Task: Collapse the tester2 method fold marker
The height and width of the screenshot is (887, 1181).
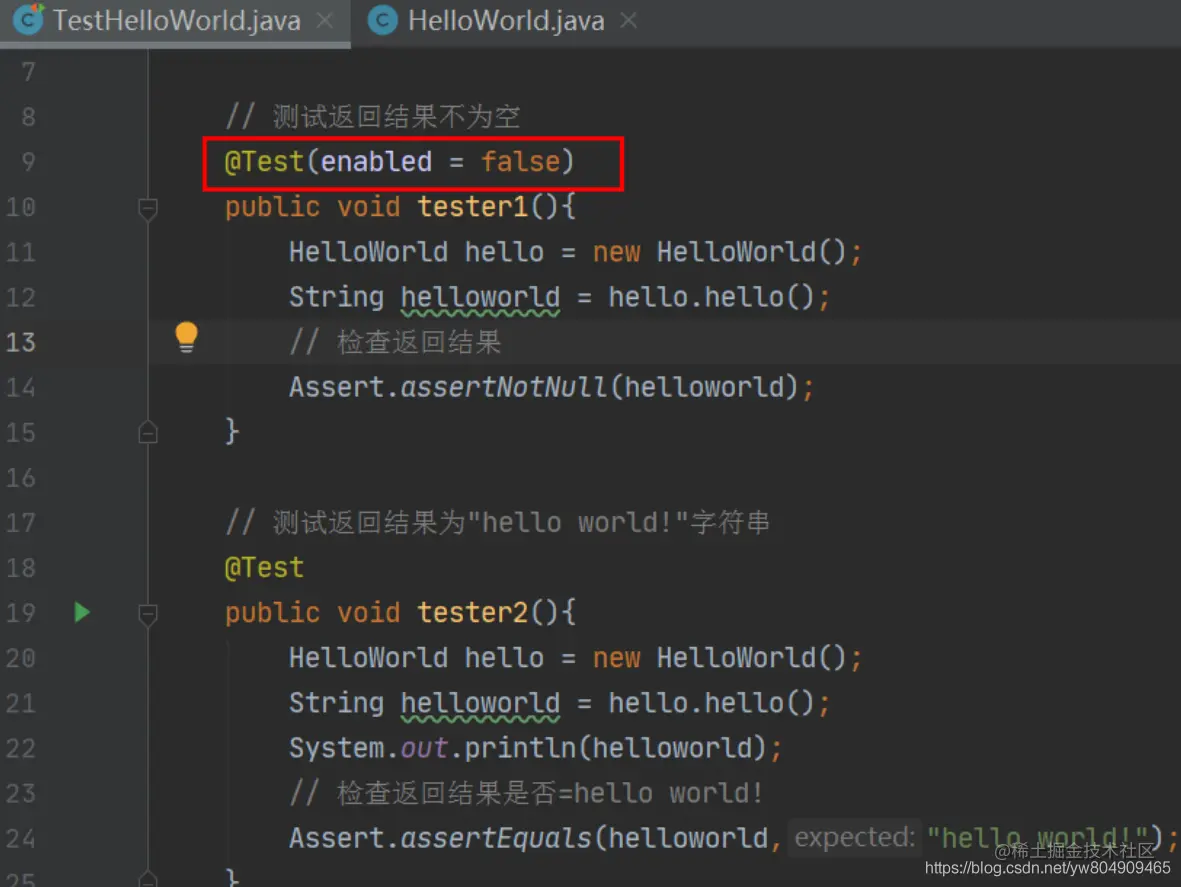Action: click(148, 614)
